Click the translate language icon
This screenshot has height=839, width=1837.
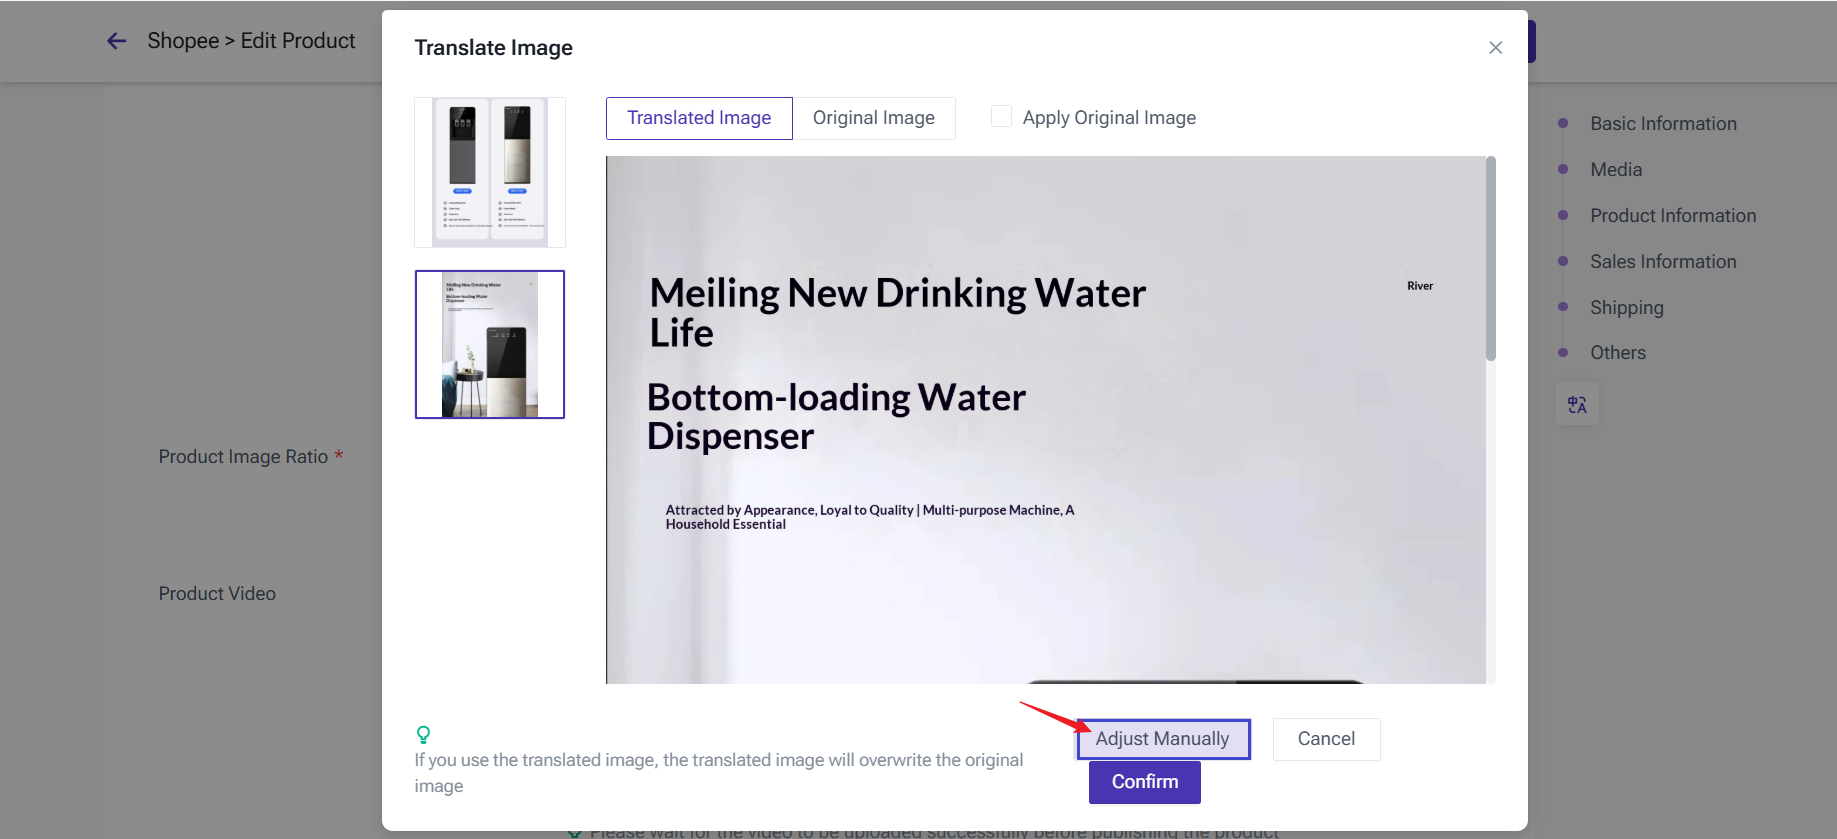pos(1577,405)
